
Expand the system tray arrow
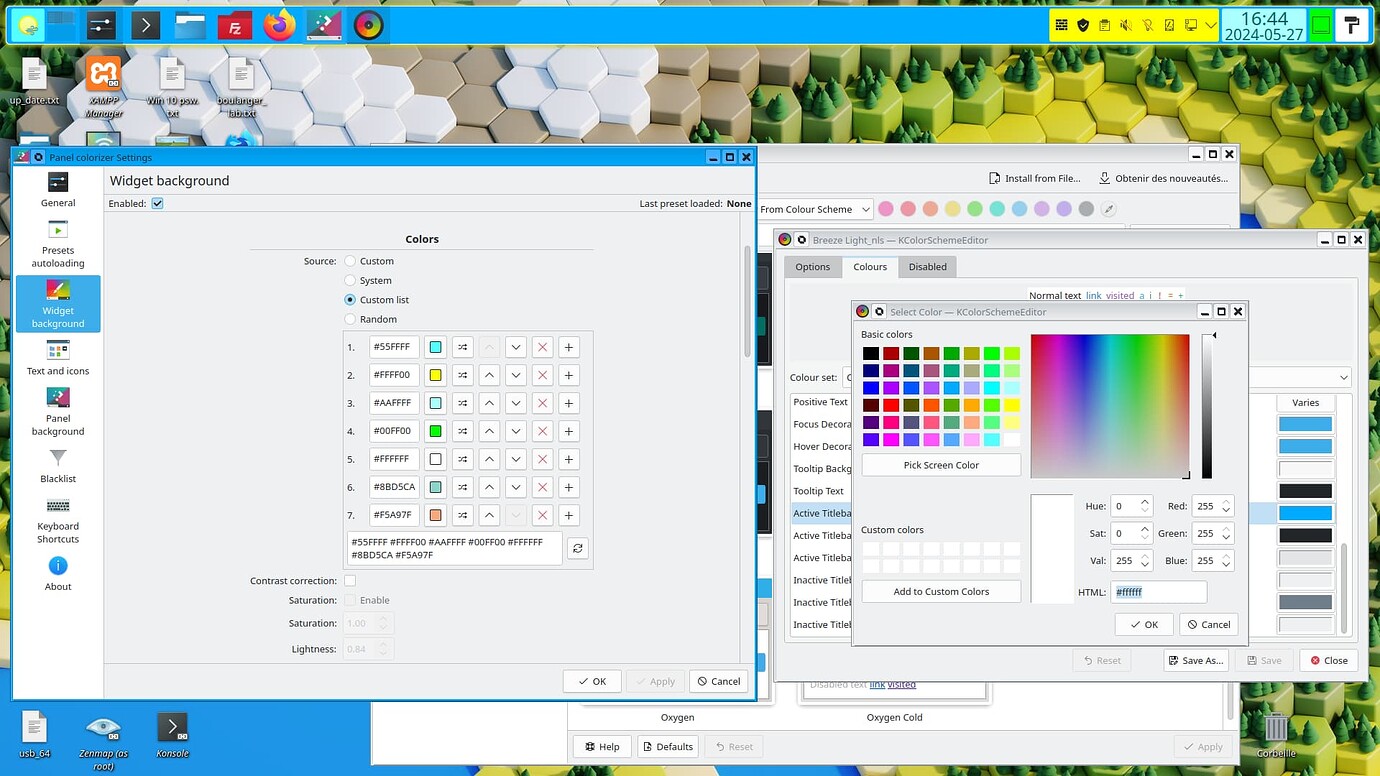1209,25
